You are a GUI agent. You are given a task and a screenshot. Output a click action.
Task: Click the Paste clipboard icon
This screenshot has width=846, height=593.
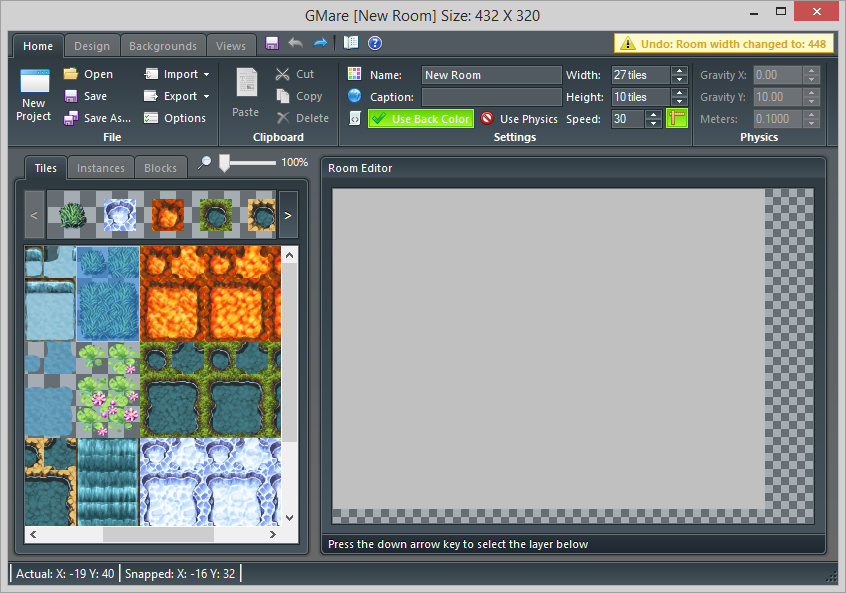point(247,83)
